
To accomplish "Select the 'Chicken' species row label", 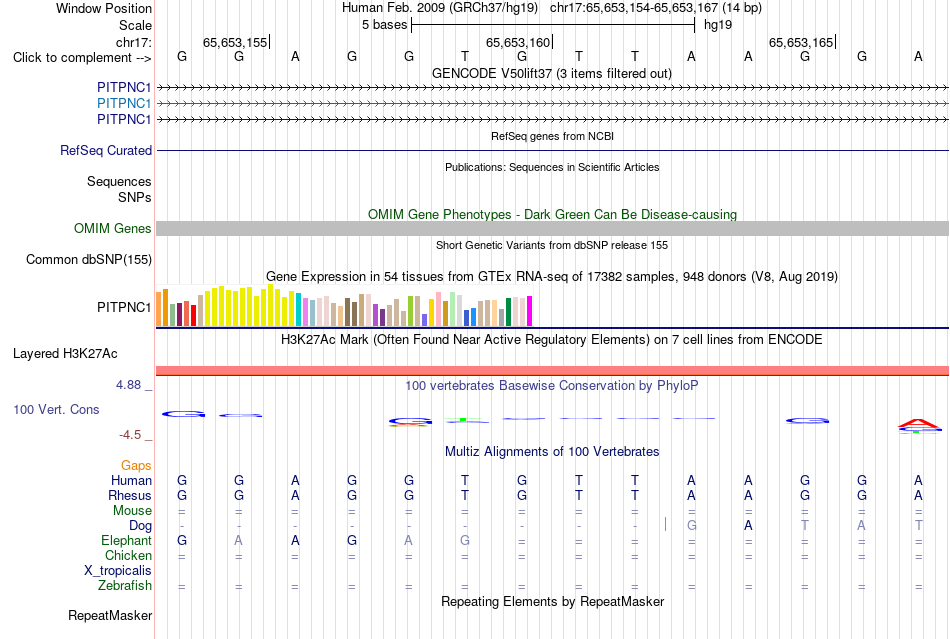I will point(128,555).
